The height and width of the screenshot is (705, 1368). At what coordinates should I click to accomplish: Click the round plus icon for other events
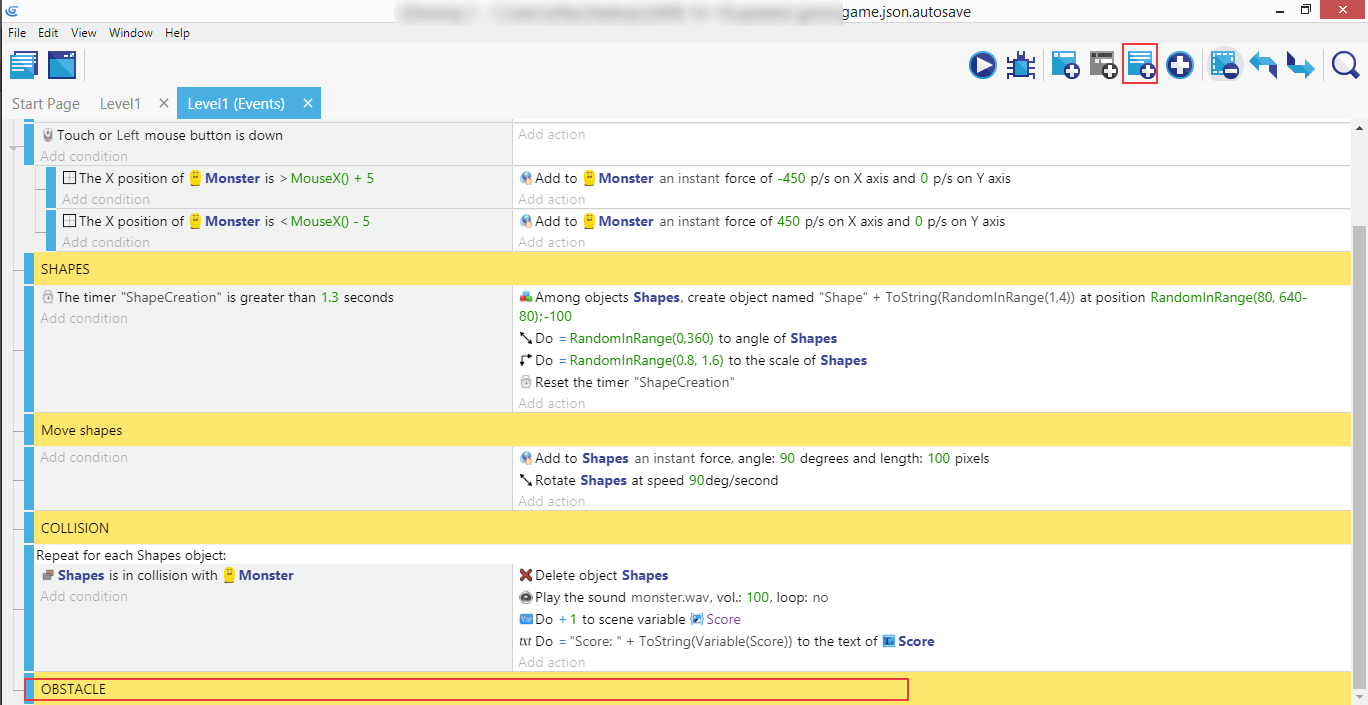click(x=1179, y=66)
